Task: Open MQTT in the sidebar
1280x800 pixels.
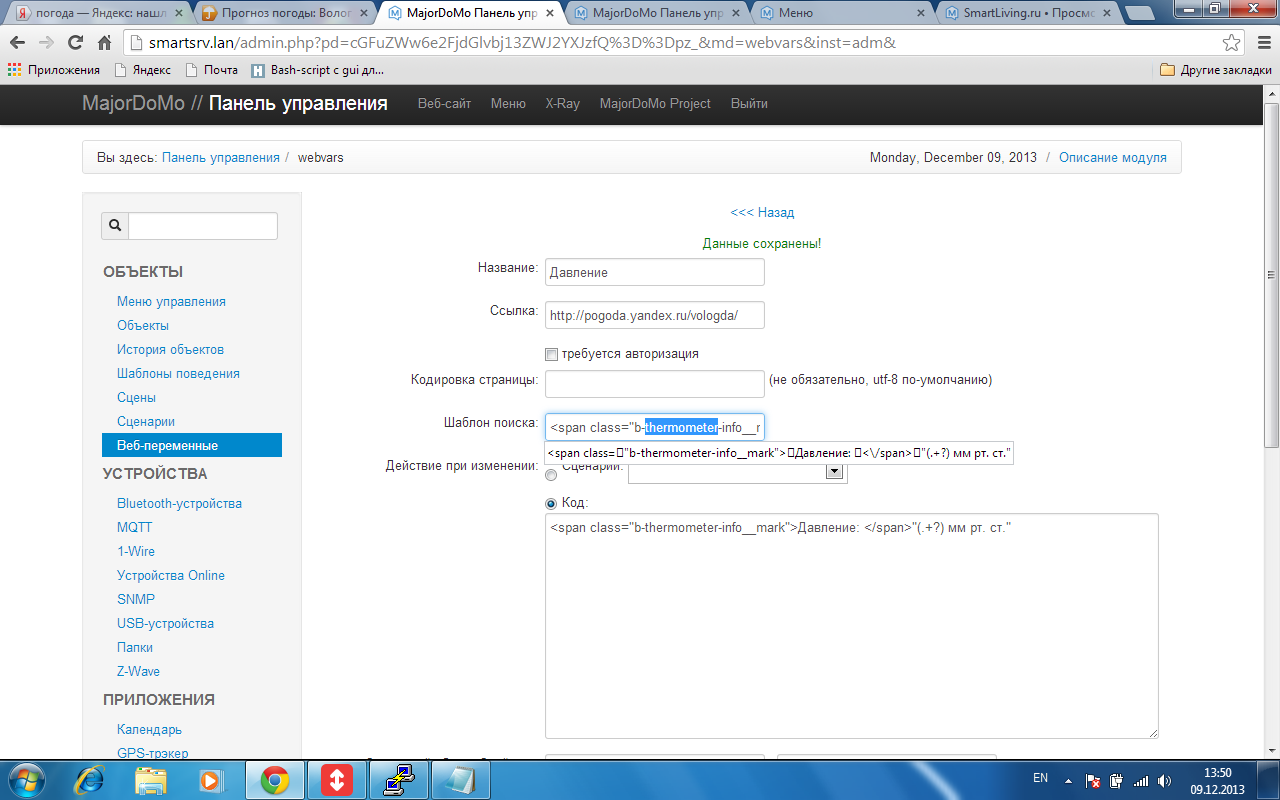Action: 135,527
